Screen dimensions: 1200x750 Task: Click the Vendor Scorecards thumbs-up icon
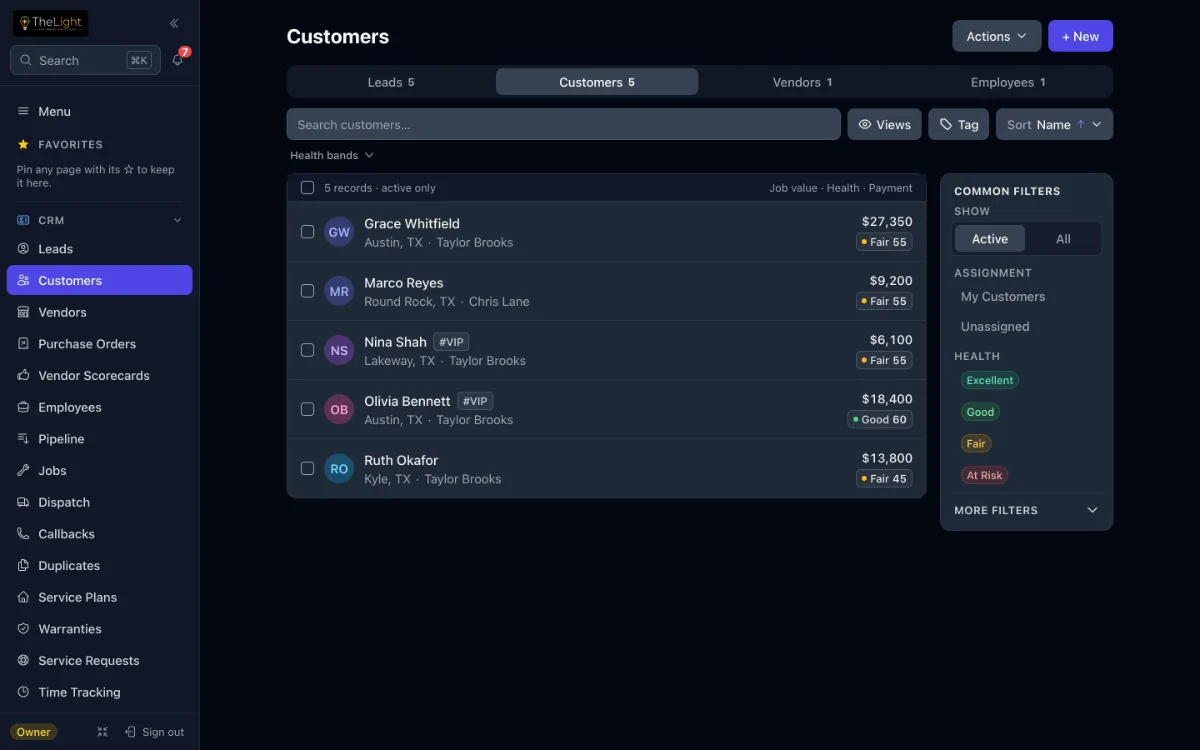[23, 376]
